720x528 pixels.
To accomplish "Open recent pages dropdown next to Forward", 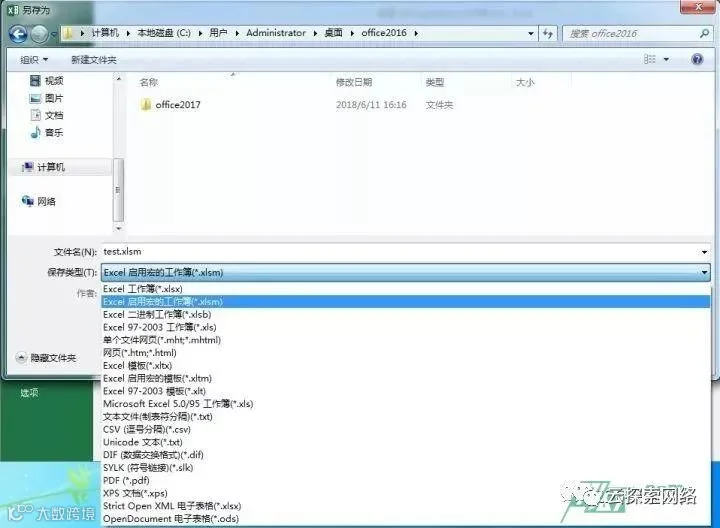I will tap(54, 34).
